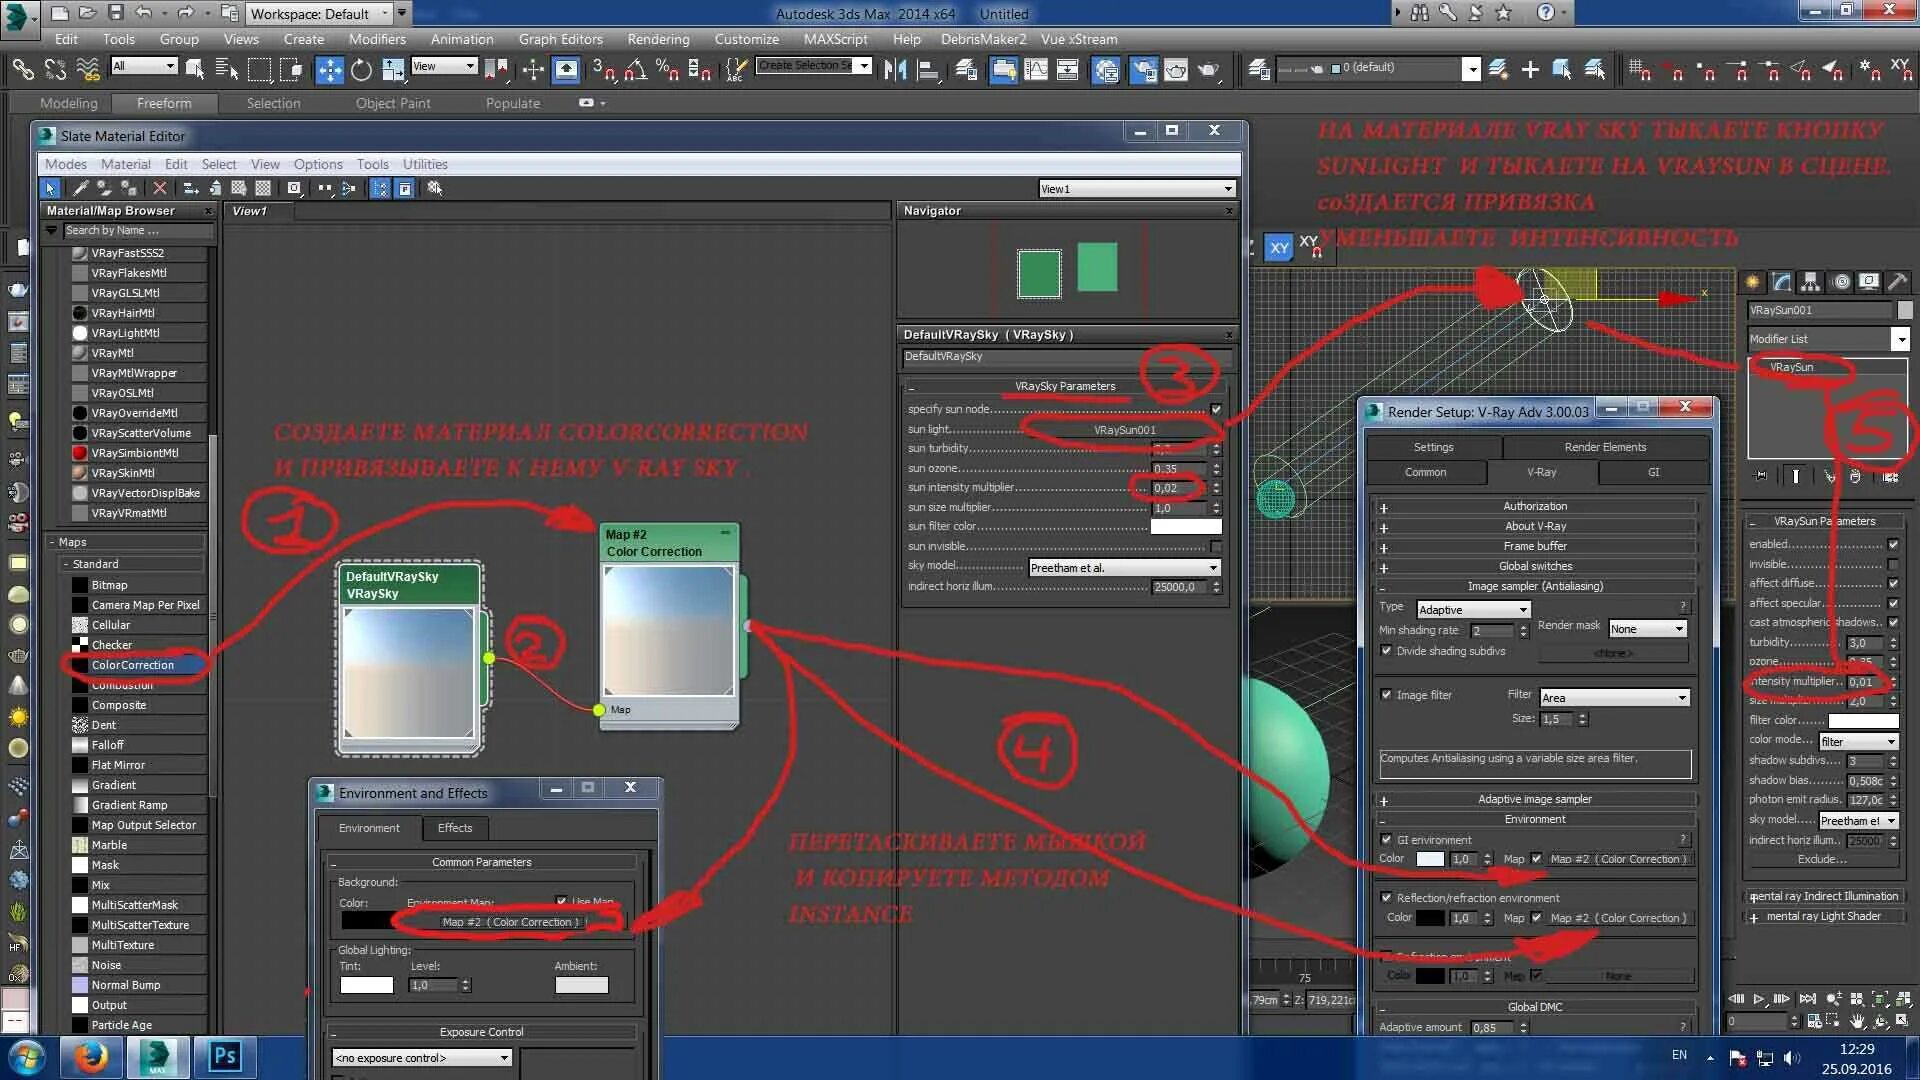
Task: Click the Ambient color swatch
Action: pyautogui.click(x=581, y=985)
